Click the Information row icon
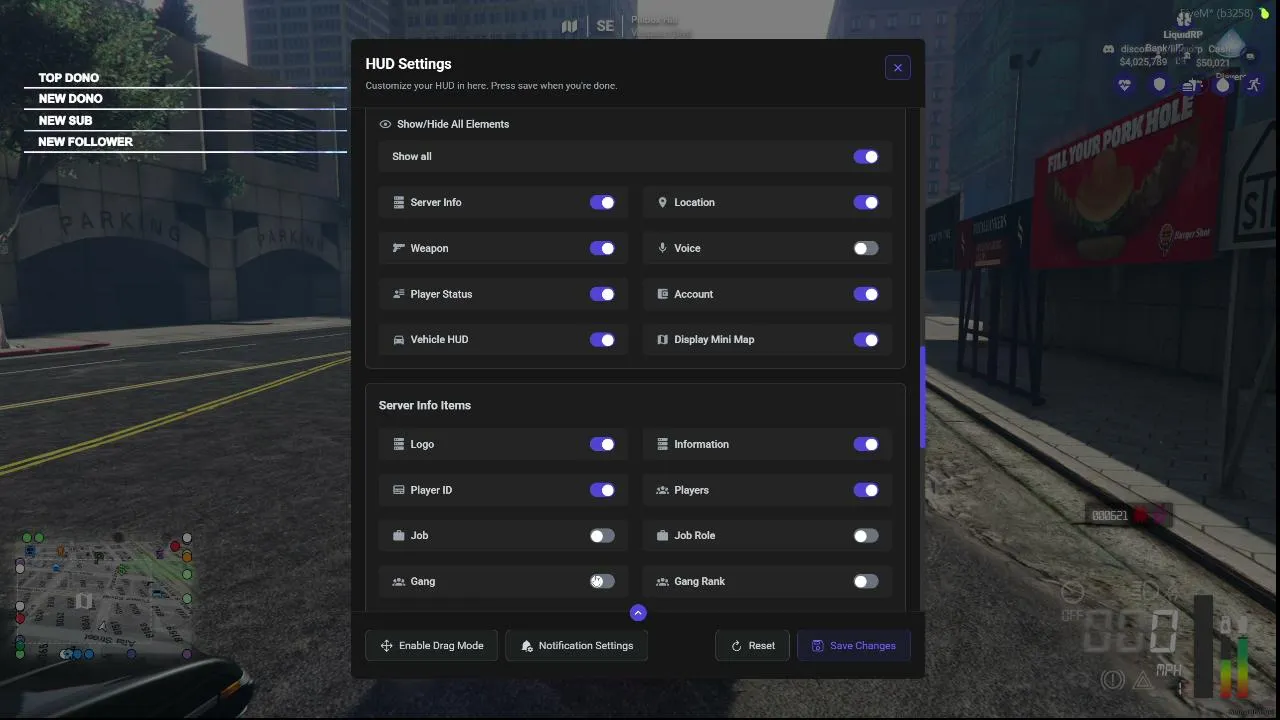The image size is (1280, 720). click(x=662, y=444)
